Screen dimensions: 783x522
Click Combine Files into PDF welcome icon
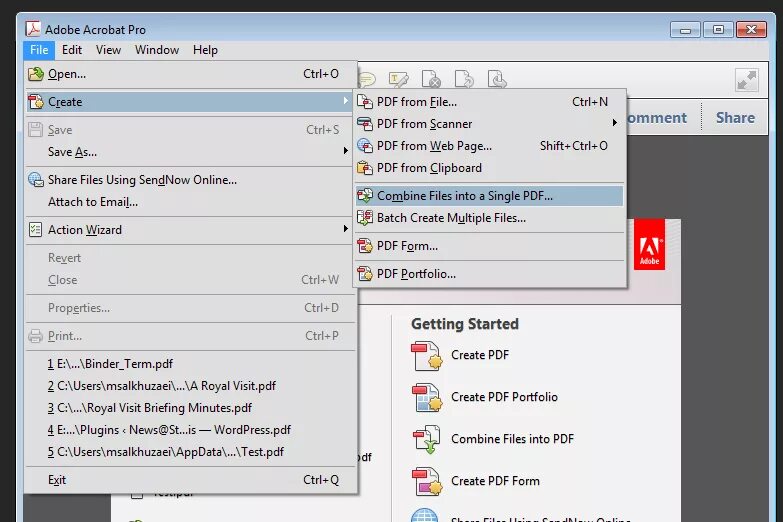pyautogui.click(x=426, y=440)
